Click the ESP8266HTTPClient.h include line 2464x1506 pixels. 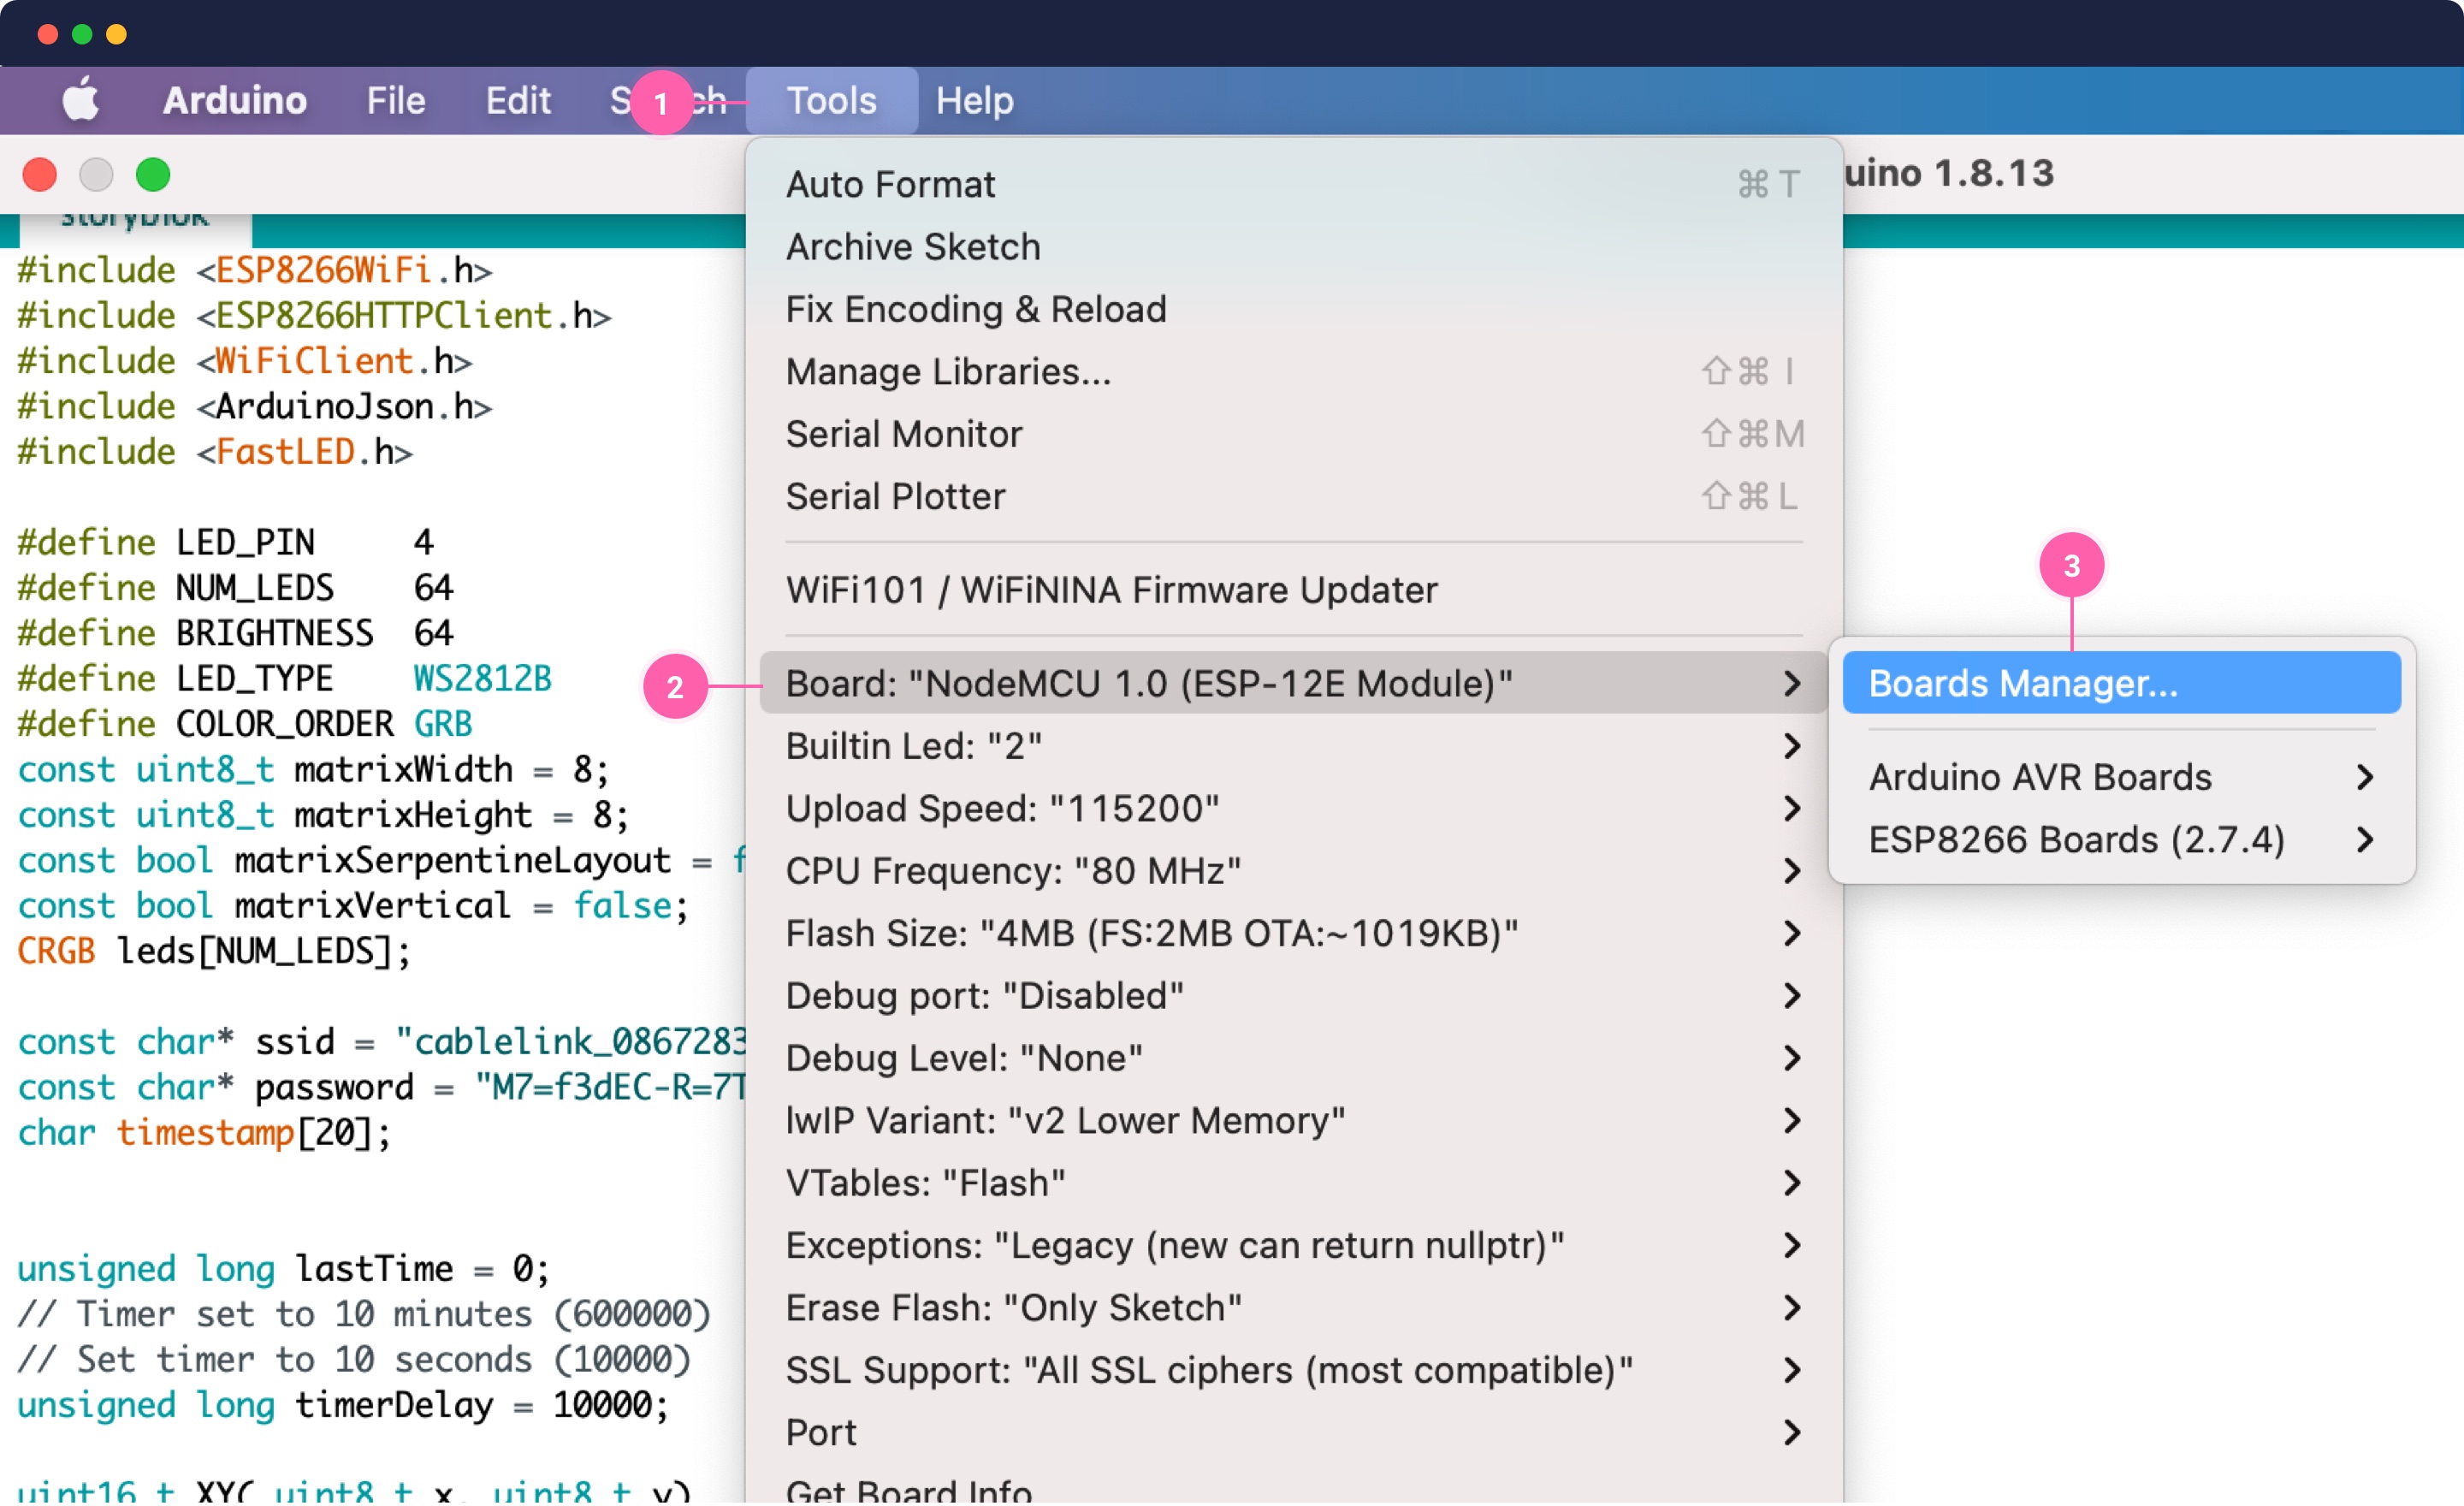point(314,316)
